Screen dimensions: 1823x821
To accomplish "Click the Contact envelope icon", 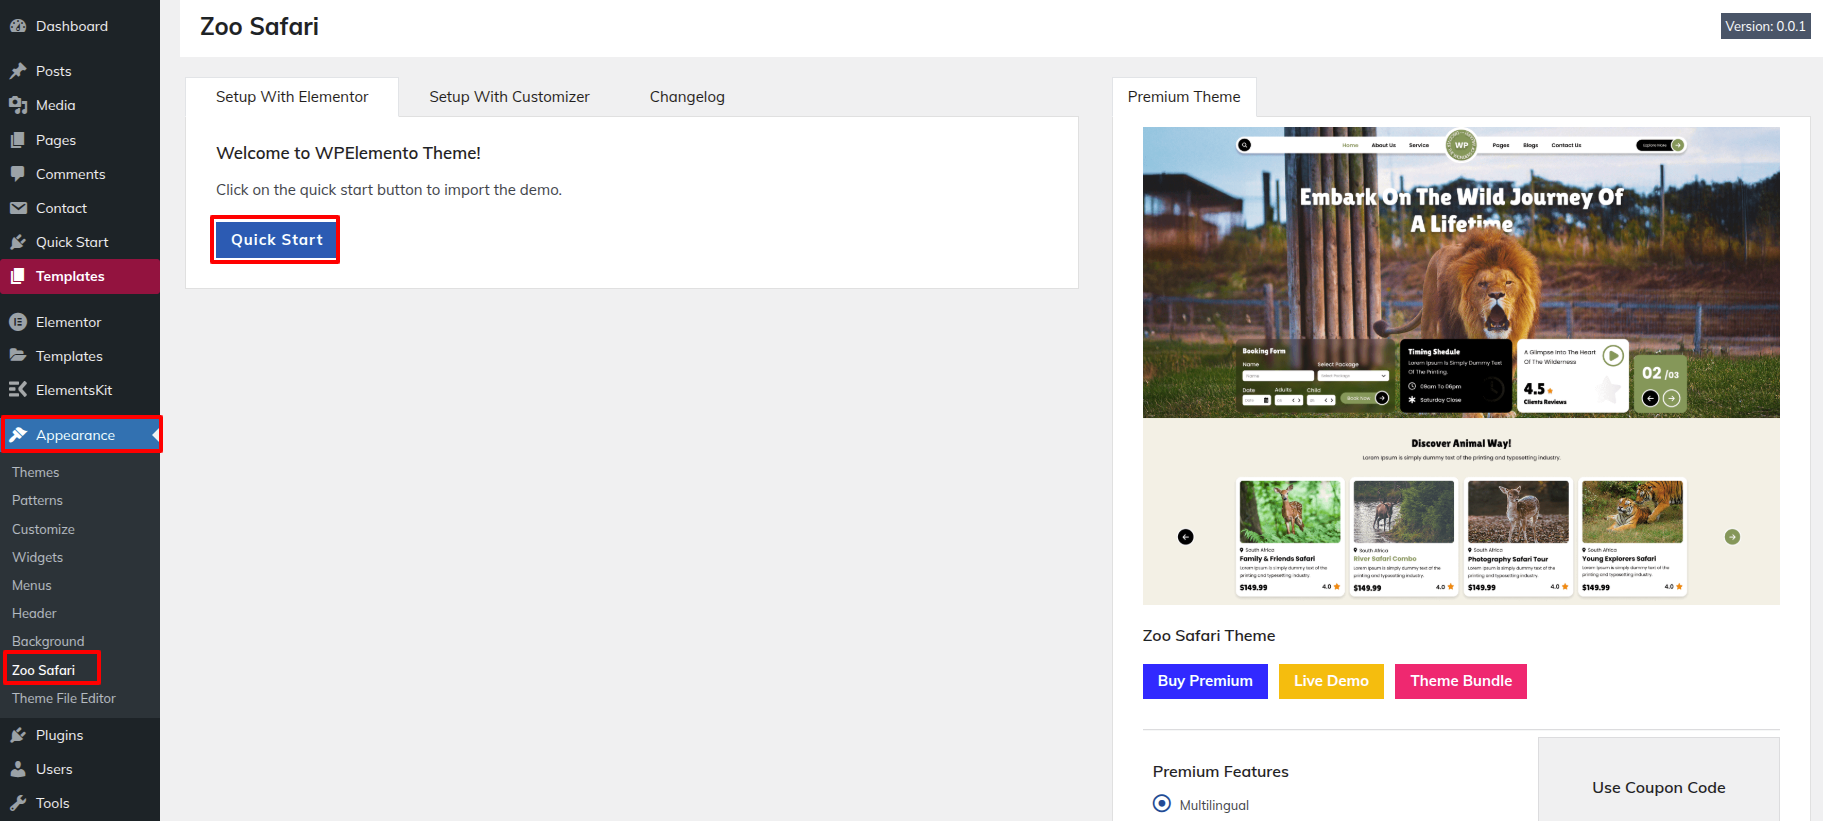I will (18, 208).
